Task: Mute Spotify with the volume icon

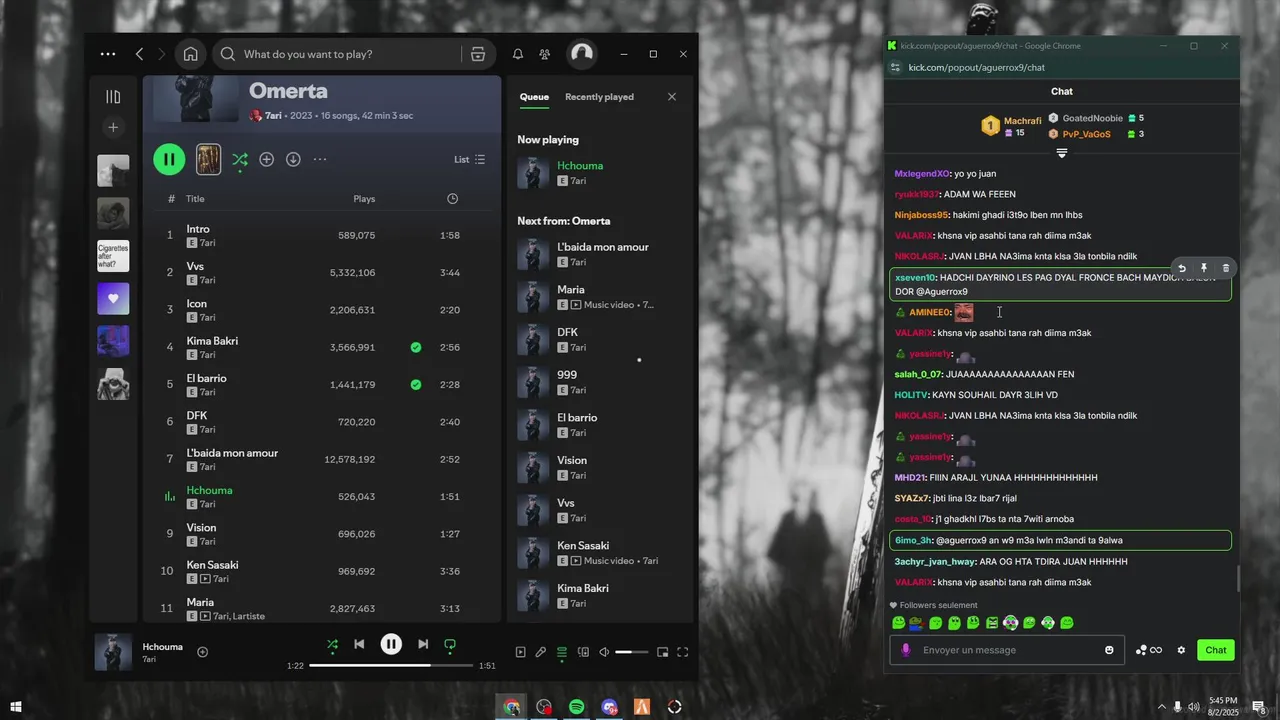Action: point(604,652)
